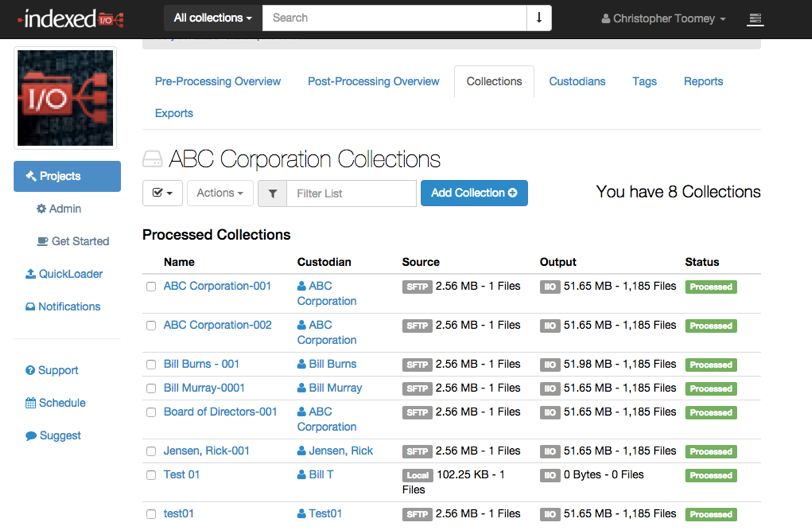
Task: Open the Actions dropdown
Action: click(x=220, y=193)
